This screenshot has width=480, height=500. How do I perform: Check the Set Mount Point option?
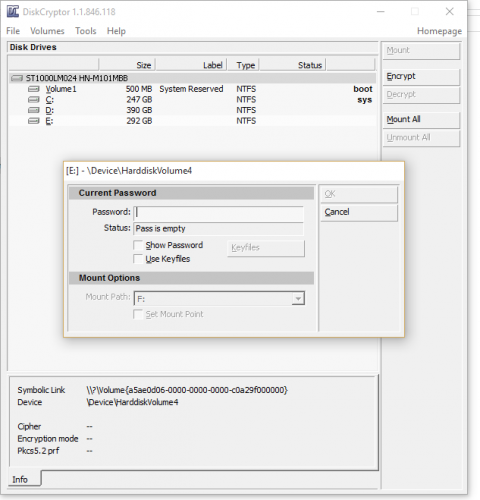click(x=138, y=314)
